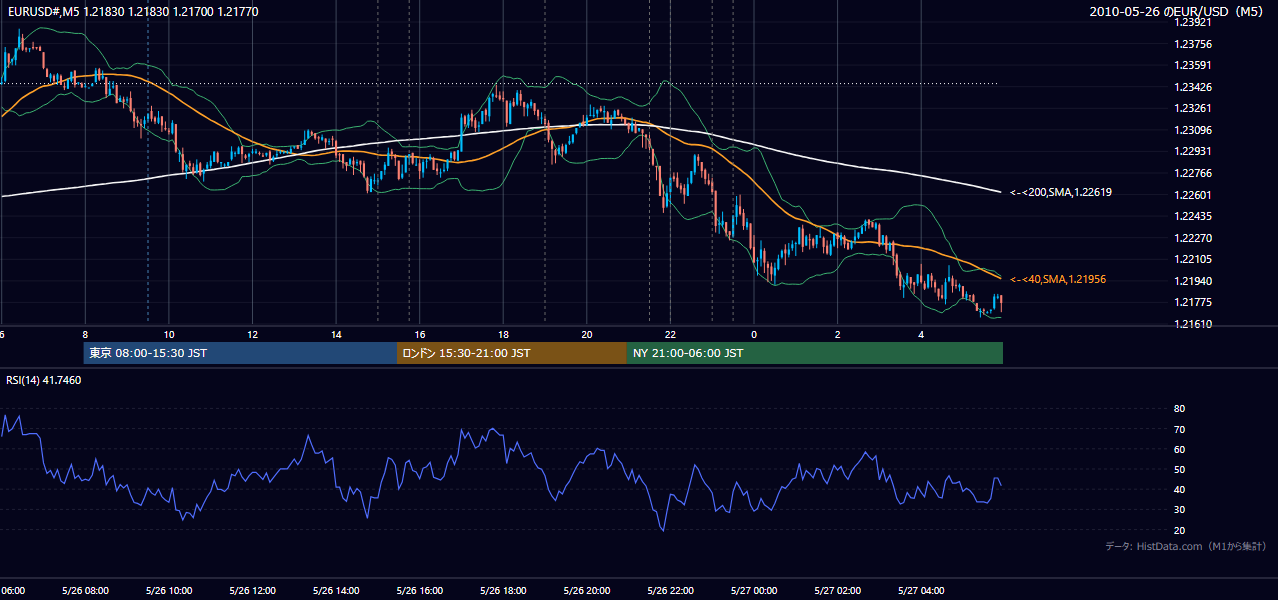Click price axis value 1.23426
Screen dimensions: 1278x600
coord(1193,87)
